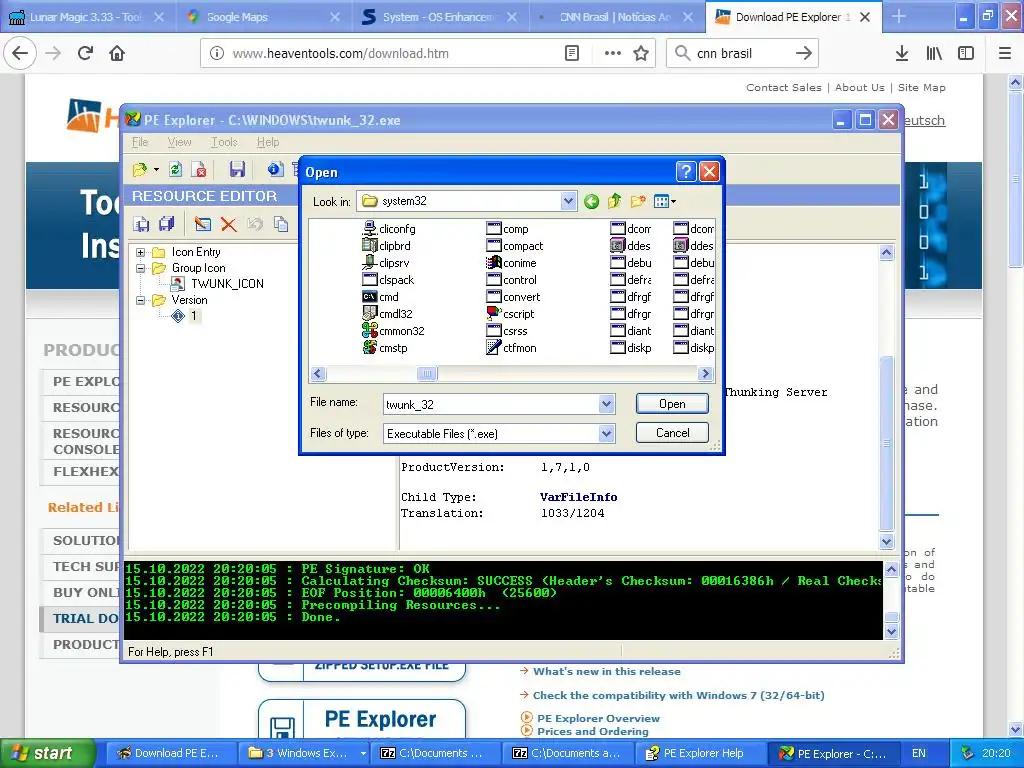Open the View Menu icon in Open dialog
The image size is (1024, 768).
tap(664, 201)
